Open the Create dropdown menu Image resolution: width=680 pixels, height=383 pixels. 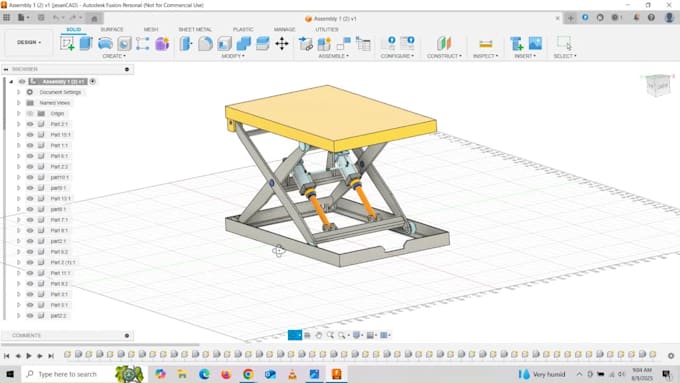(114, 56)
